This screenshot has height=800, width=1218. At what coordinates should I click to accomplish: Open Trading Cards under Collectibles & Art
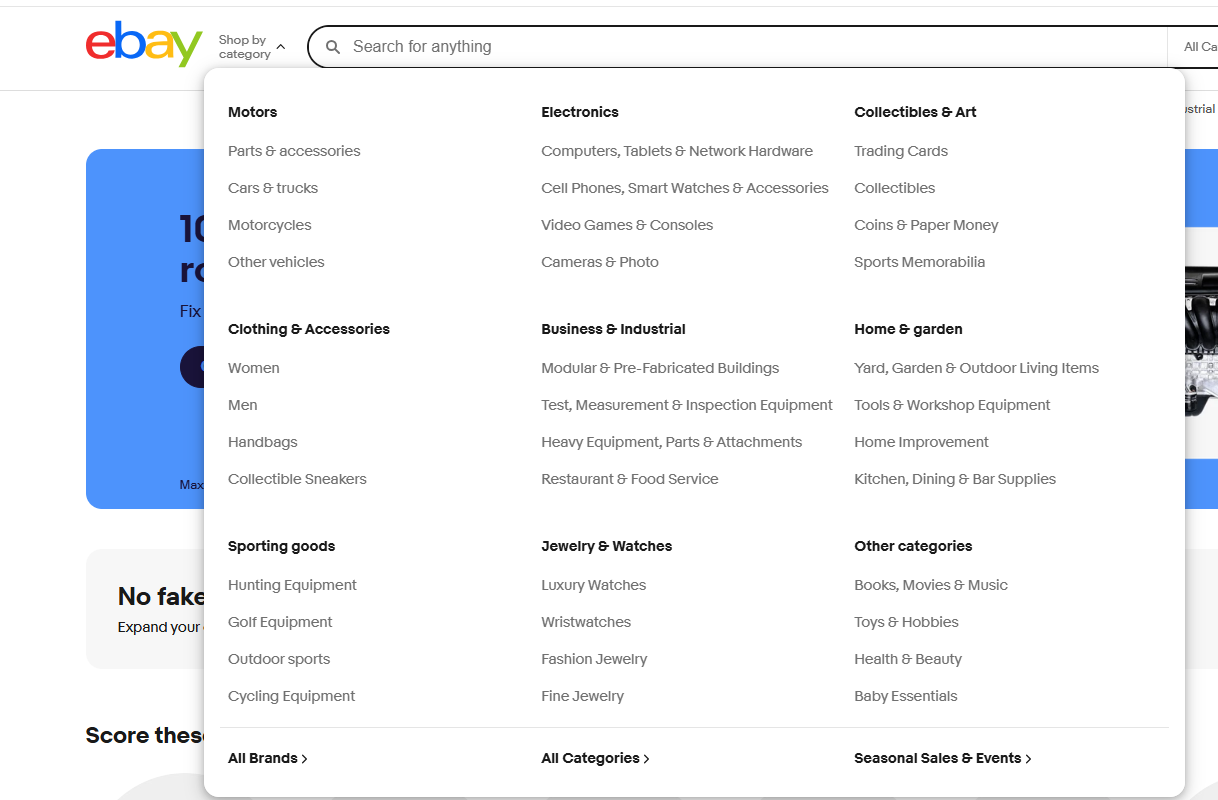point(901,151)
